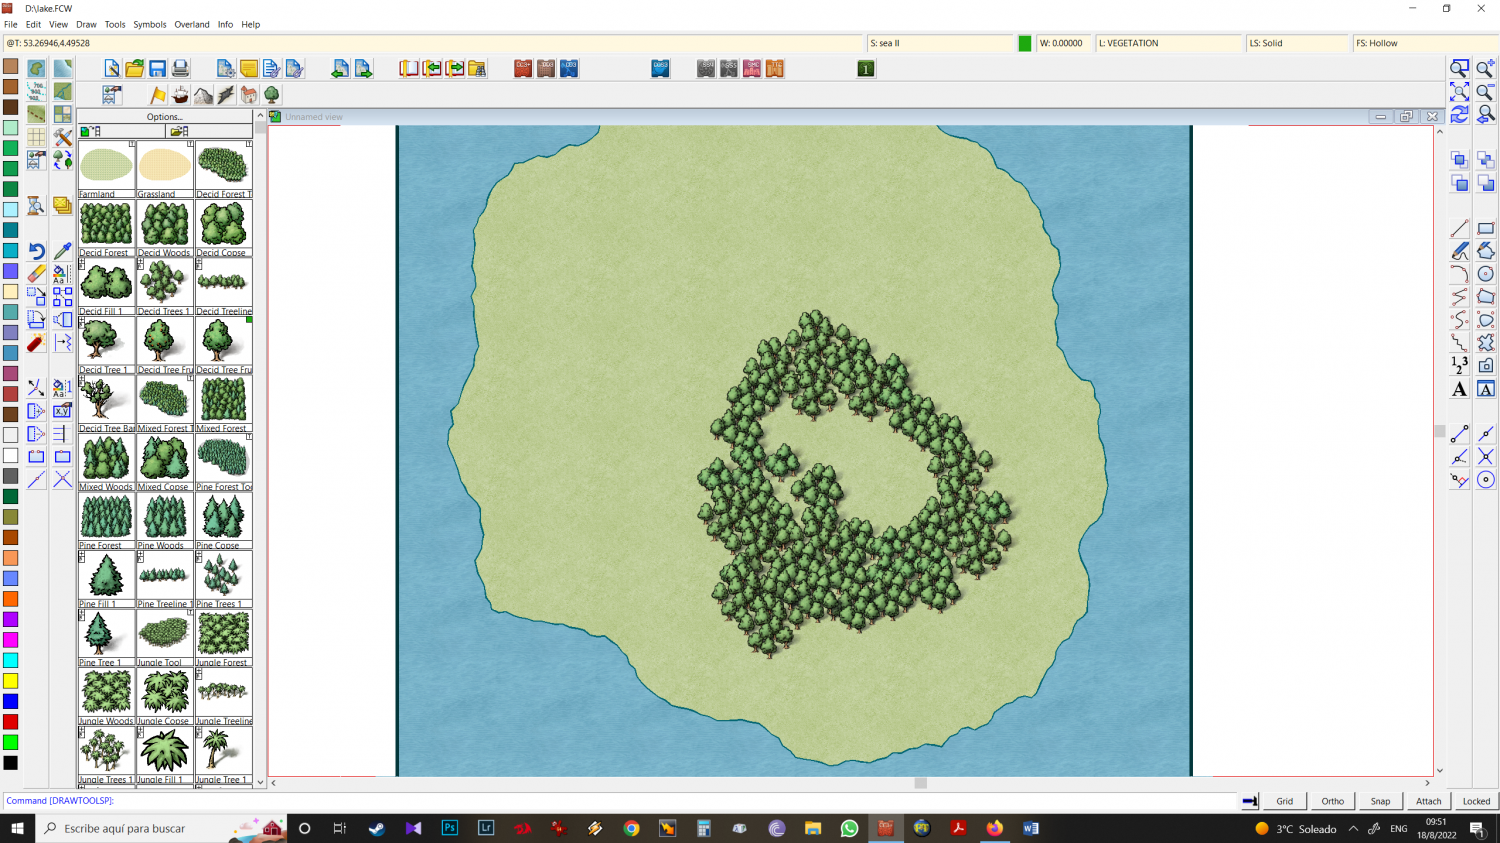
Task: Toggle the Grid button
Action: [x=1285, y=801]
